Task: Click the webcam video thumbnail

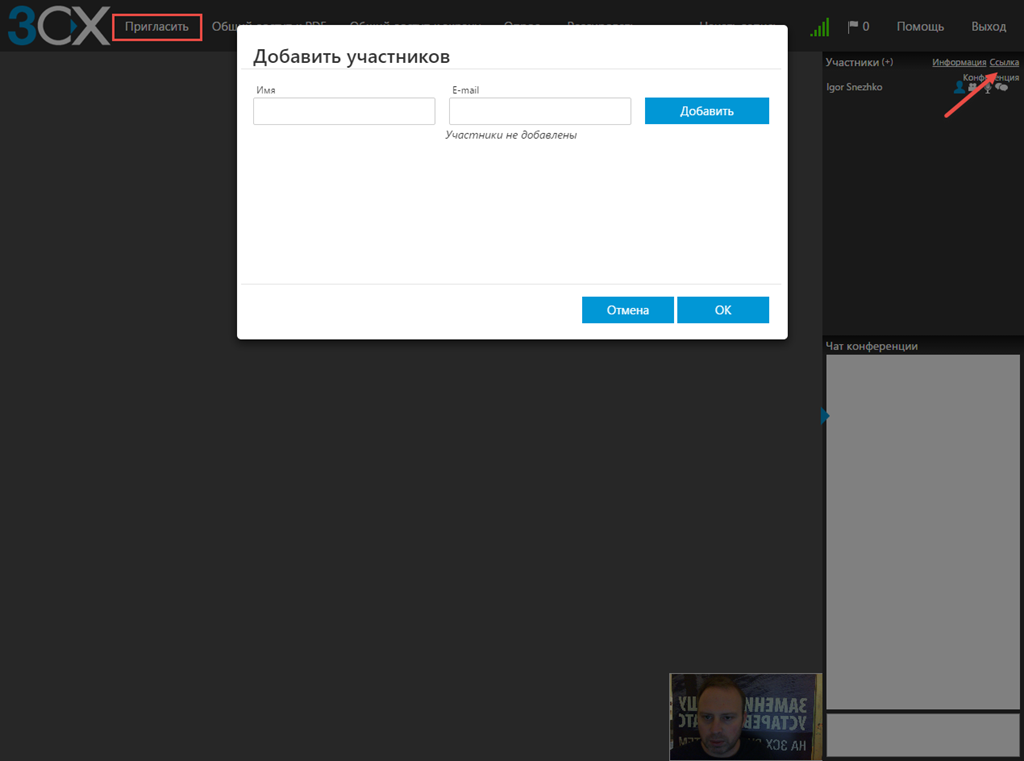Action: point(746,717)
